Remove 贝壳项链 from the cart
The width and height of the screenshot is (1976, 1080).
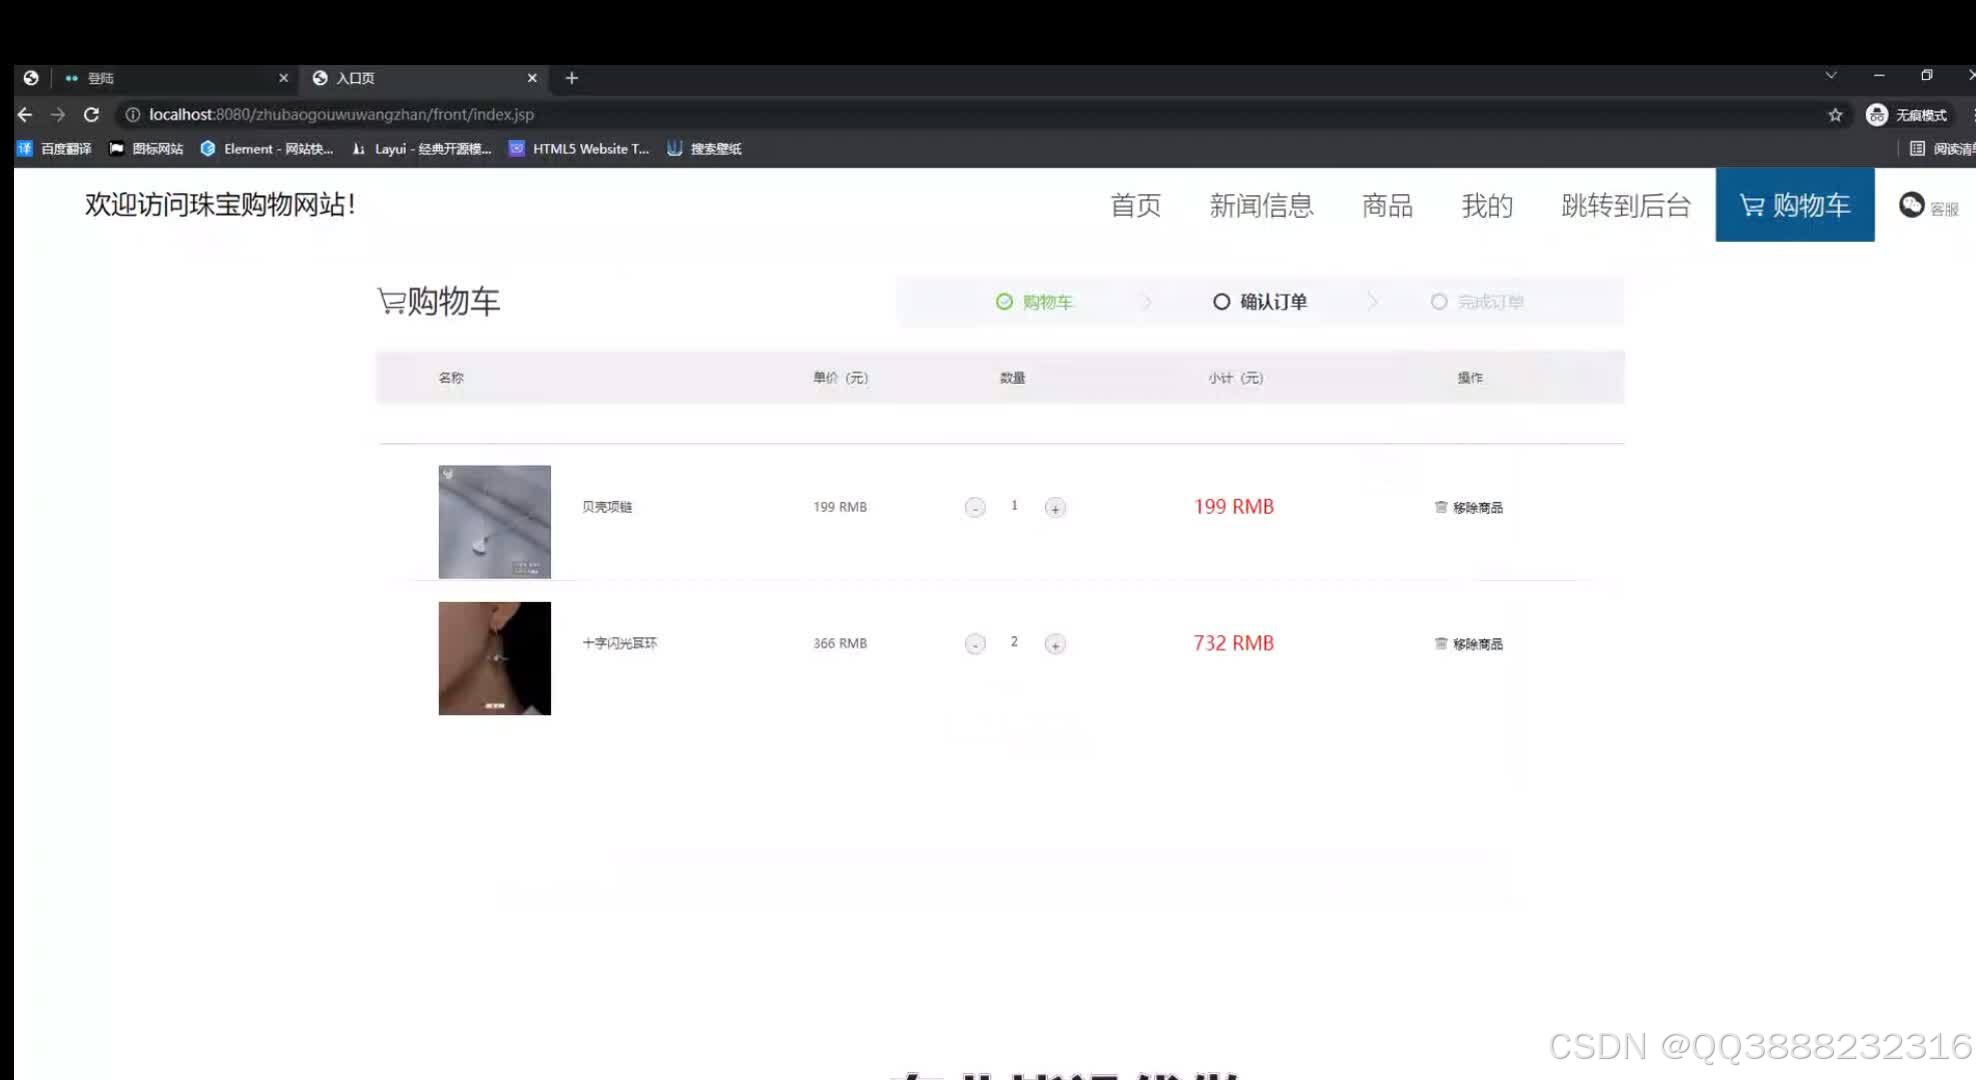[1468, 507]
